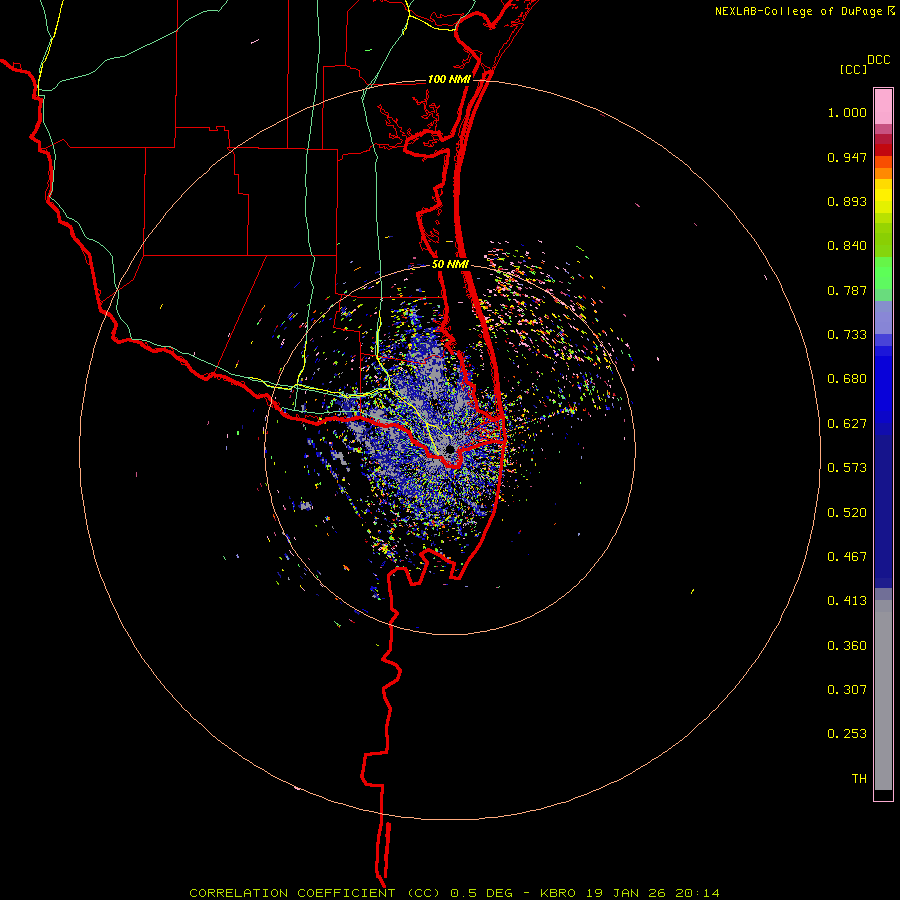Select the 0.520 scale value
This screenshot has width=900, height=900.
point(847,513)
